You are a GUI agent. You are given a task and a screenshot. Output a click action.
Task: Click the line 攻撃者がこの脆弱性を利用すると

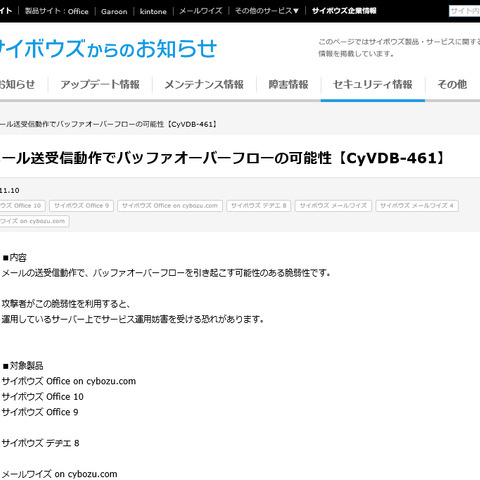tap(66, 304)
